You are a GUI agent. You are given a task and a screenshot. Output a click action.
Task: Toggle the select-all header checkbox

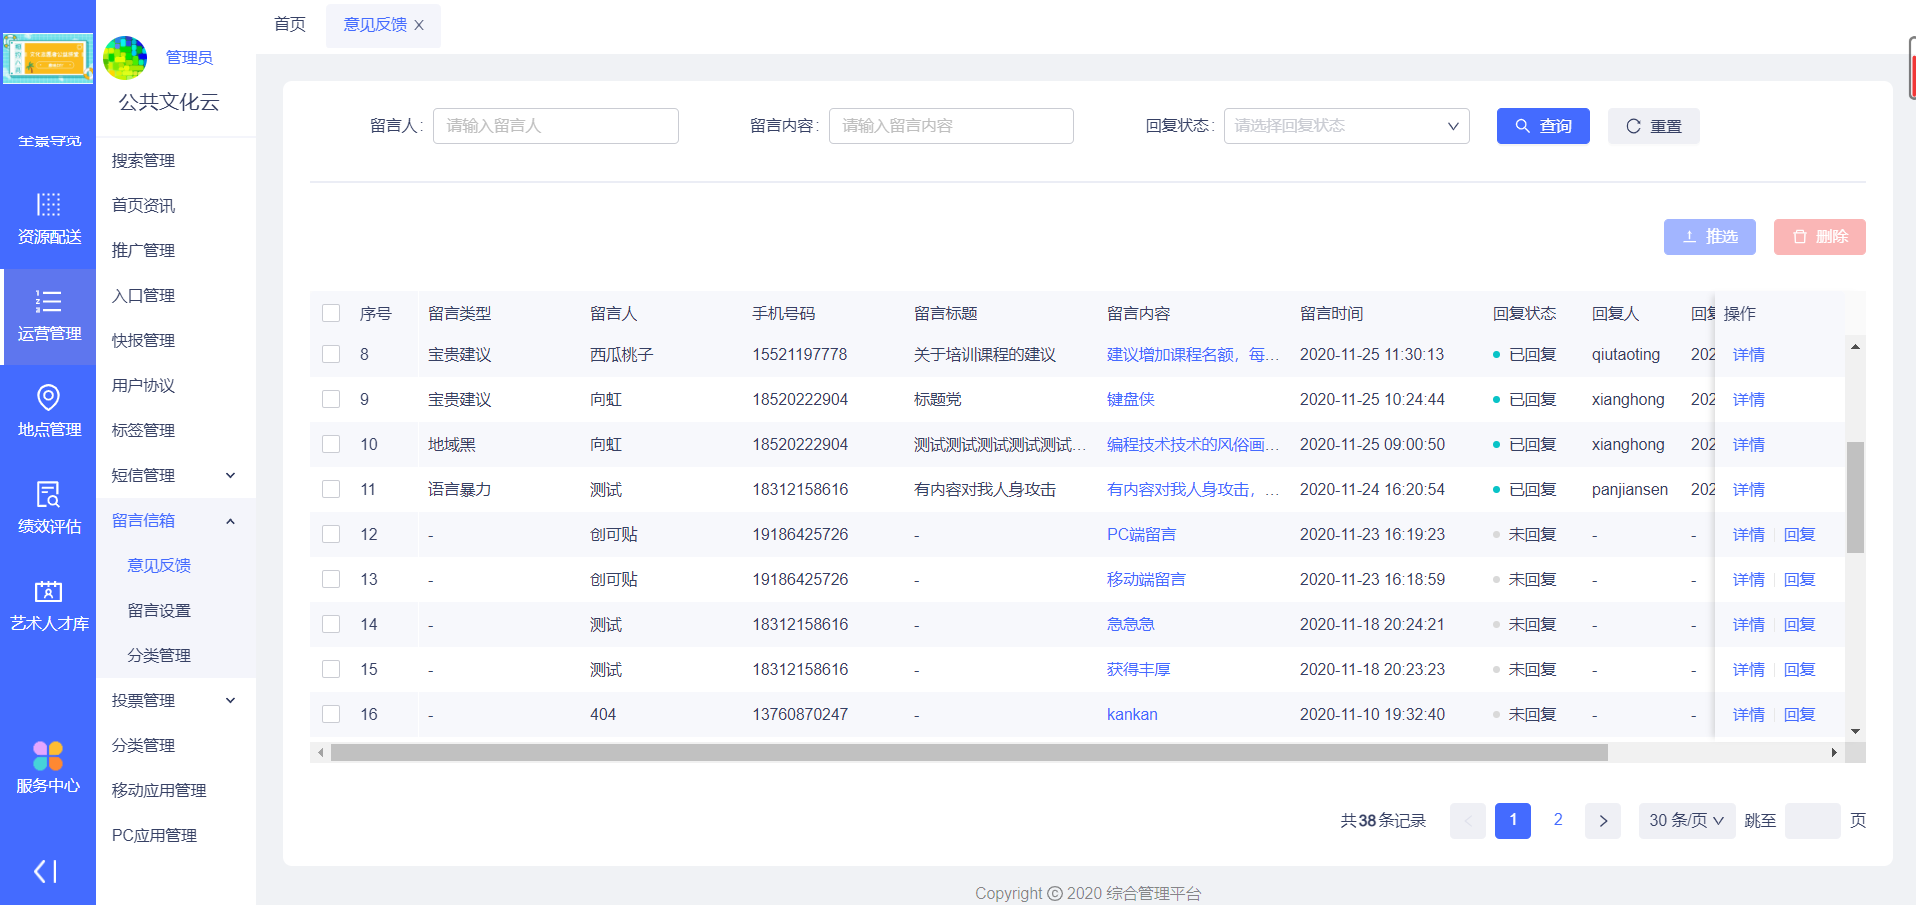(331, 313)
